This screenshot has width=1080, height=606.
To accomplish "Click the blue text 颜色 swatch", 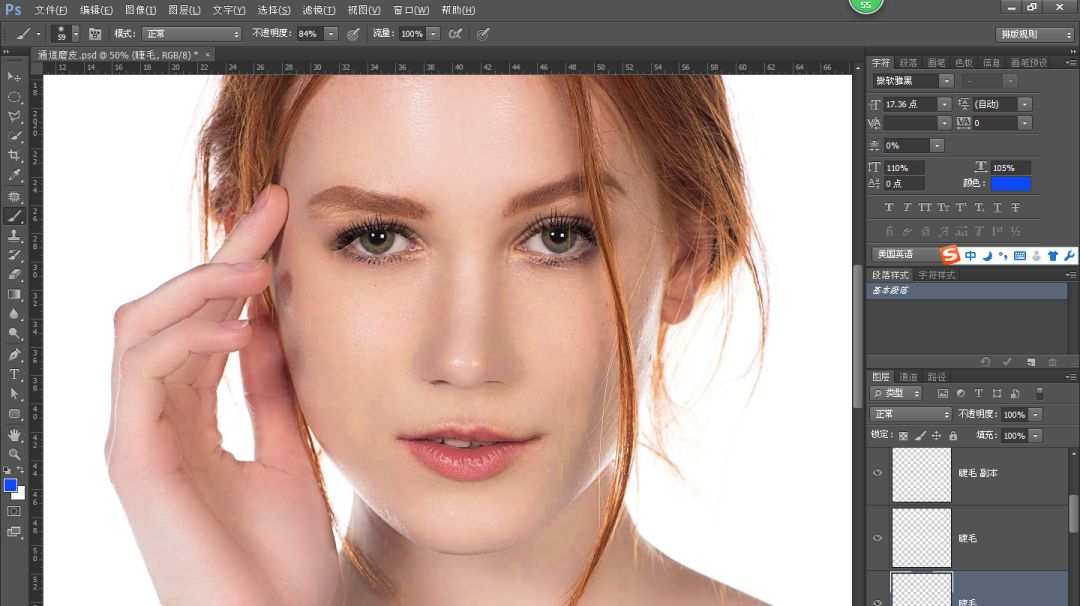I will click(1010, 183).
